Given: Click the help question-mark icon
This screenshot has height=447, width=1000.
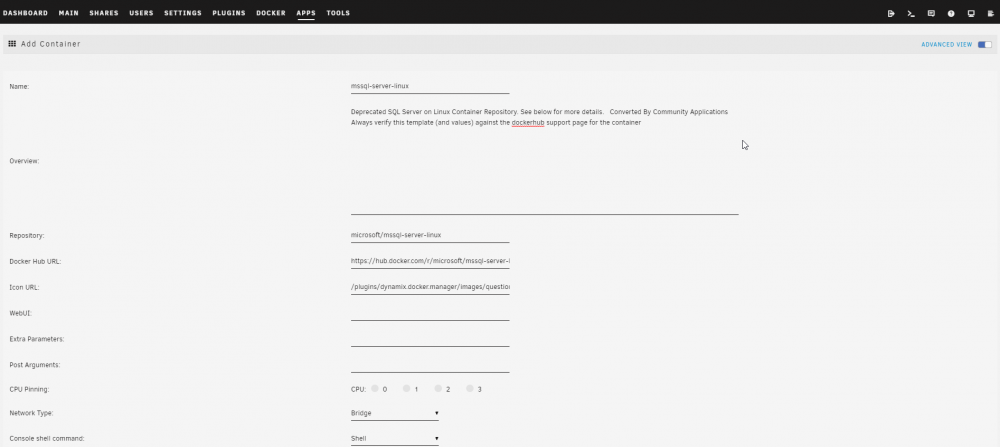Looking at the screenshot, I should point(951,13).
